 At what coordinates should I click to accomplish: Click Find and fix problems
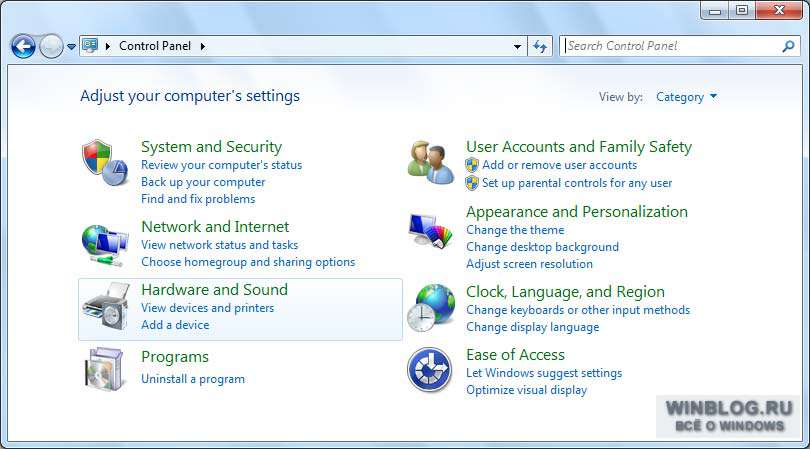tap(198, 199)
